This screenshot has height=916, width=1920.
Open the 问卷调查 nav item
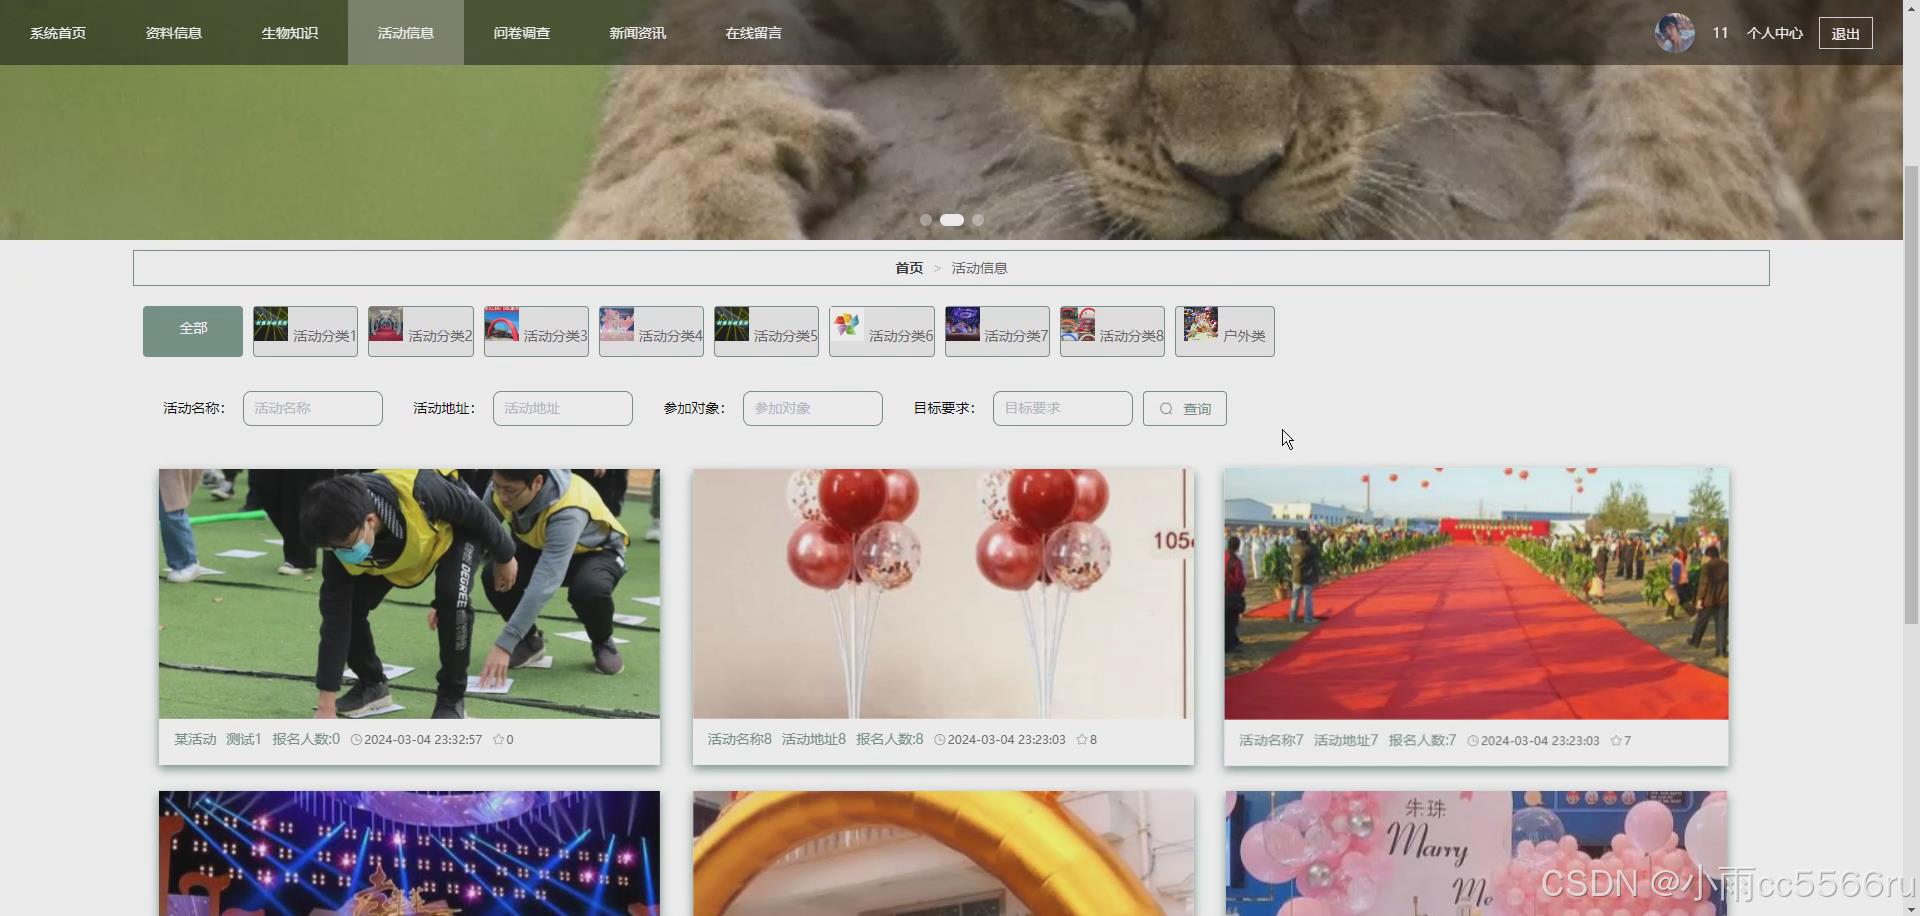[x=522, y=33]
